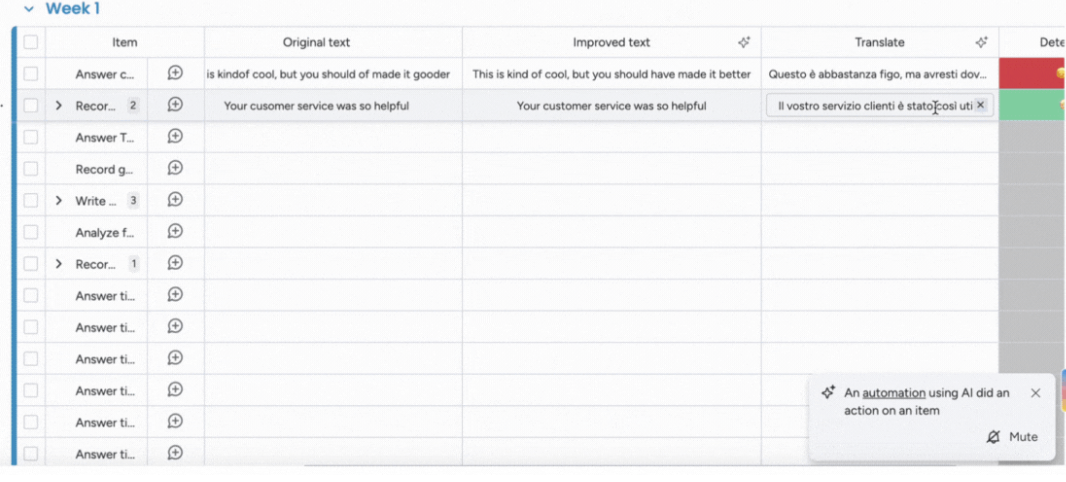Clear the Italian translation cell with the X icon
Image resolution: width=1066 pixels, height=482 pixels.
pos(980,105)
